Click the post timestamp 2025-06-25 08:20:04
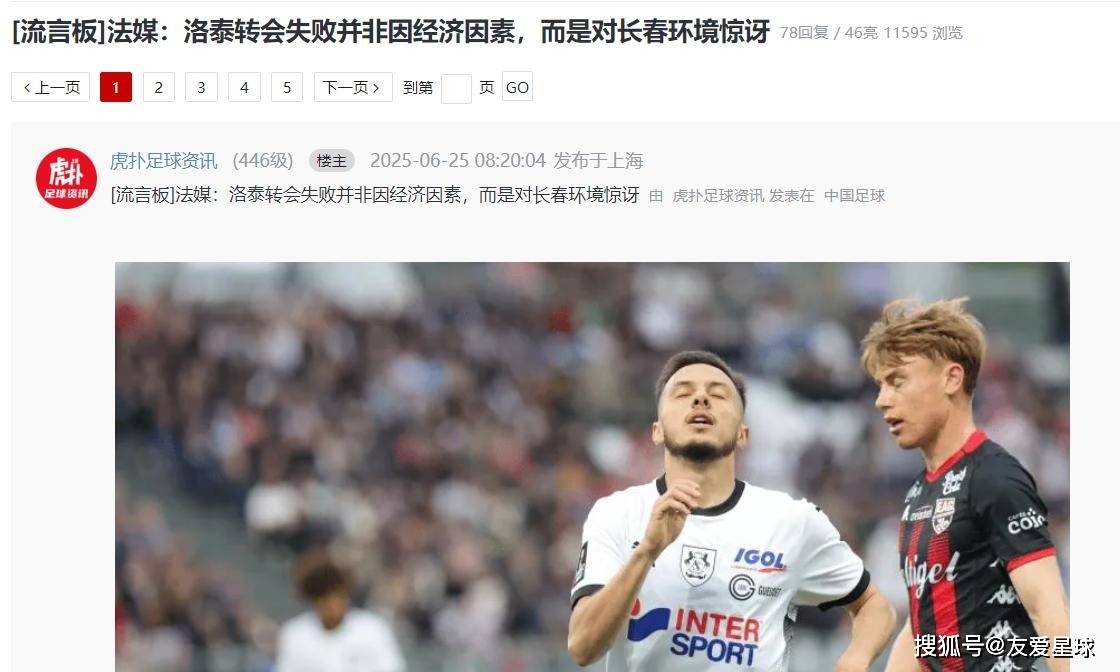This screenshot has width=1120, height=672. pos(458,161)
